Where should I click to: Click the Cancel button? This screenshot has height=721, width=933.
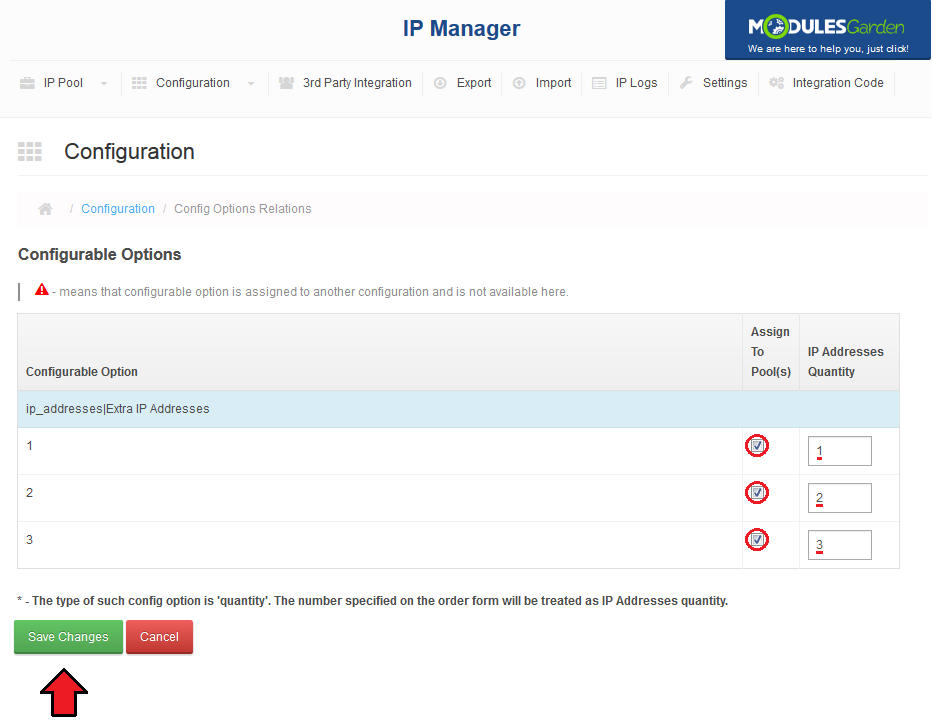point(159,637)
